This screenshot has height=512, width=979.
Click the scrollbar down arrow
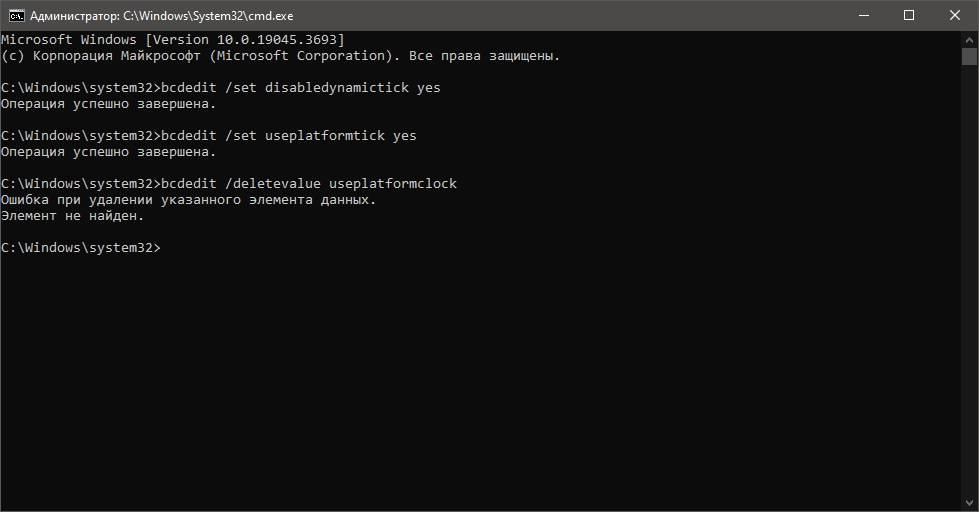969,503
